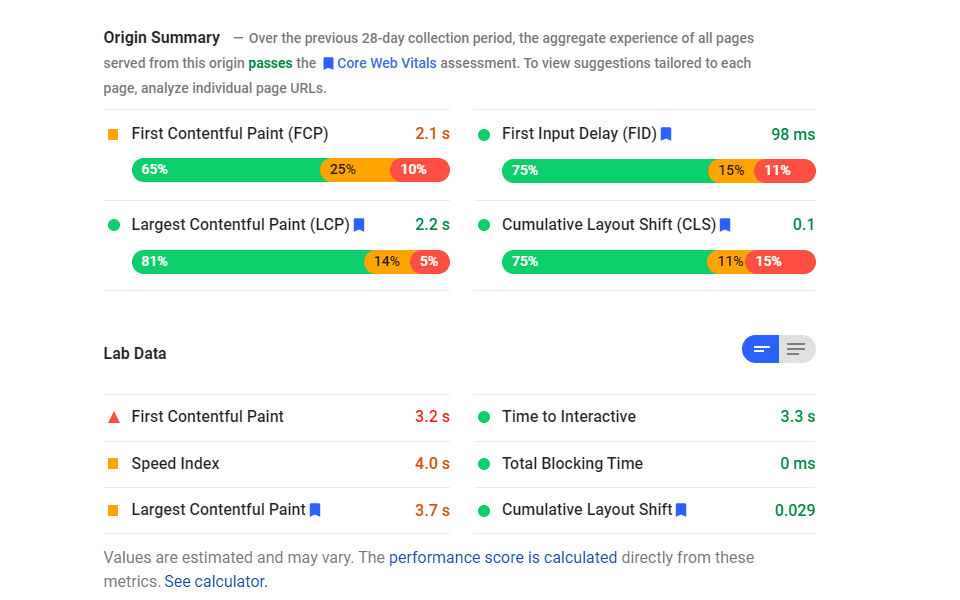This screenshot has height=600, width=960.
Task: Click the bookmark icon beside First Input Delay
Action: pyautogui.click(x=666, y=134)
